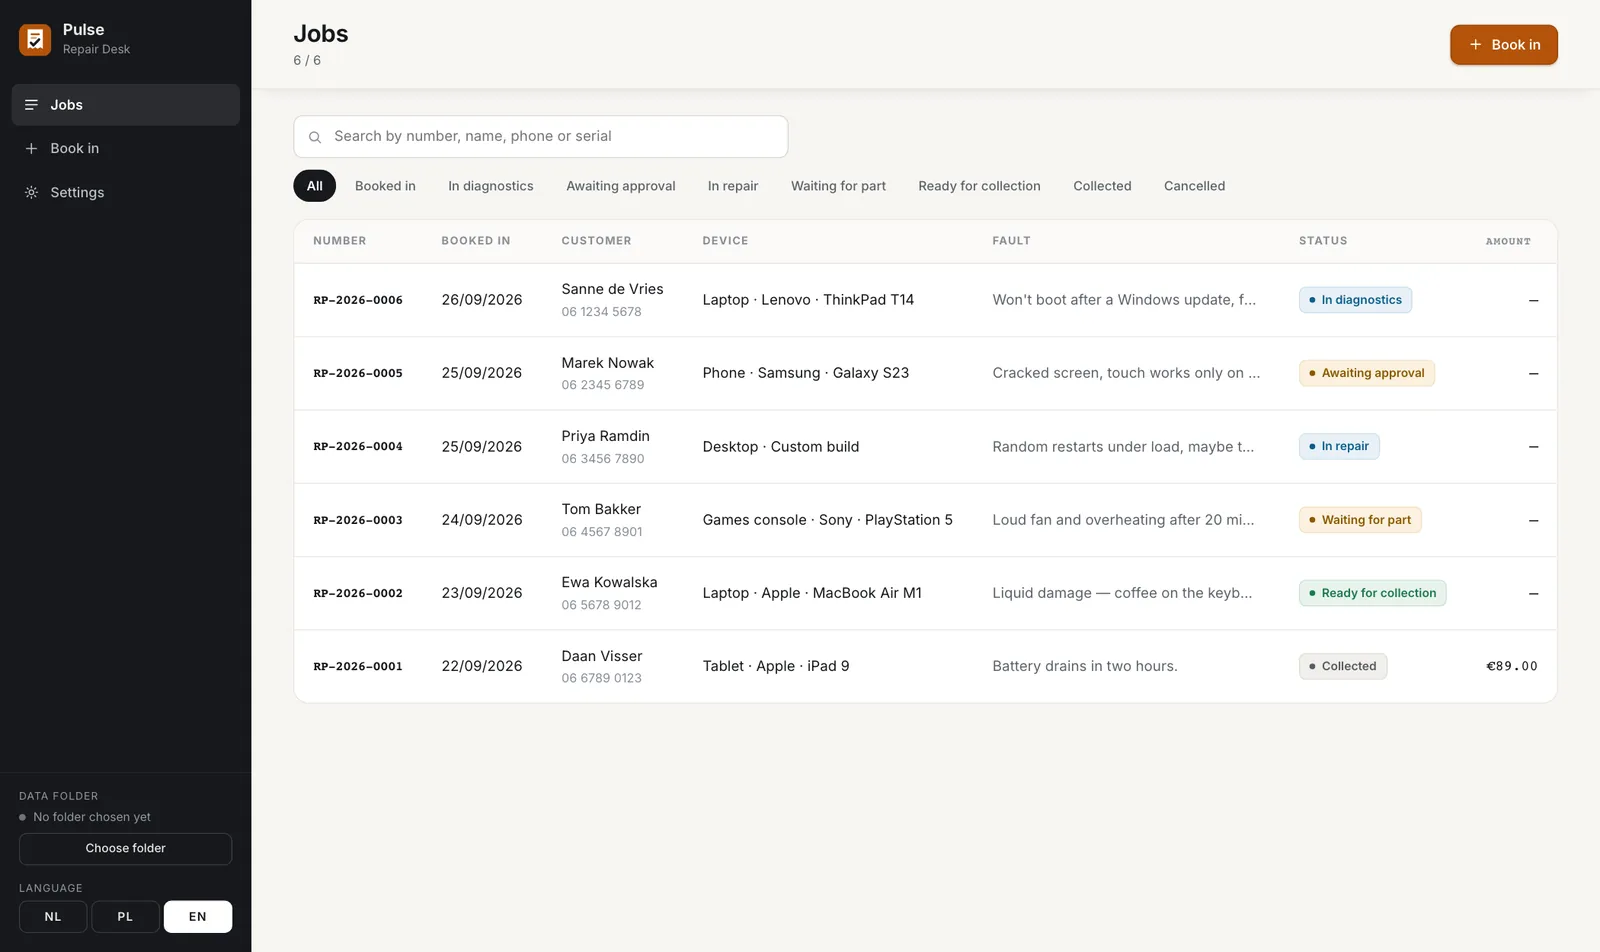The height and width of the screenshot is (952, 1600).
Task: Click customer Daan Visser
Action: [601, 656]
